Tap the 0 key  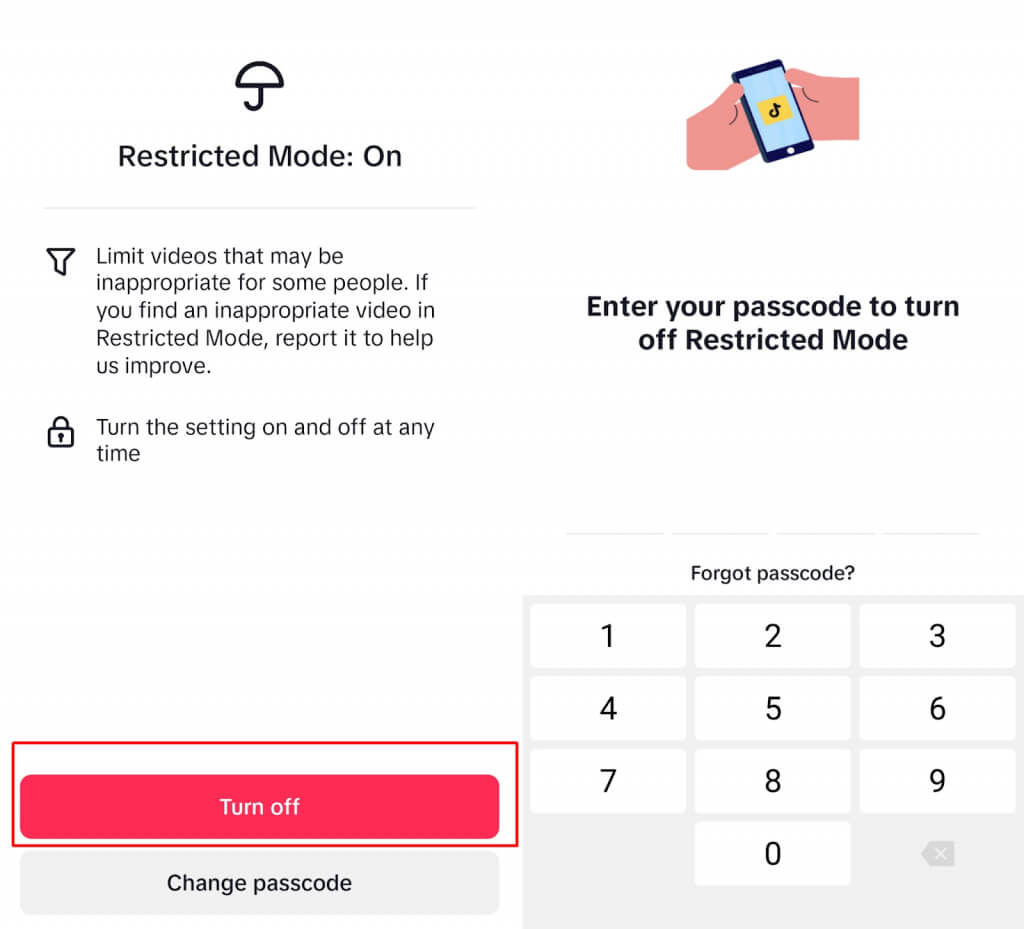(772, 854)
